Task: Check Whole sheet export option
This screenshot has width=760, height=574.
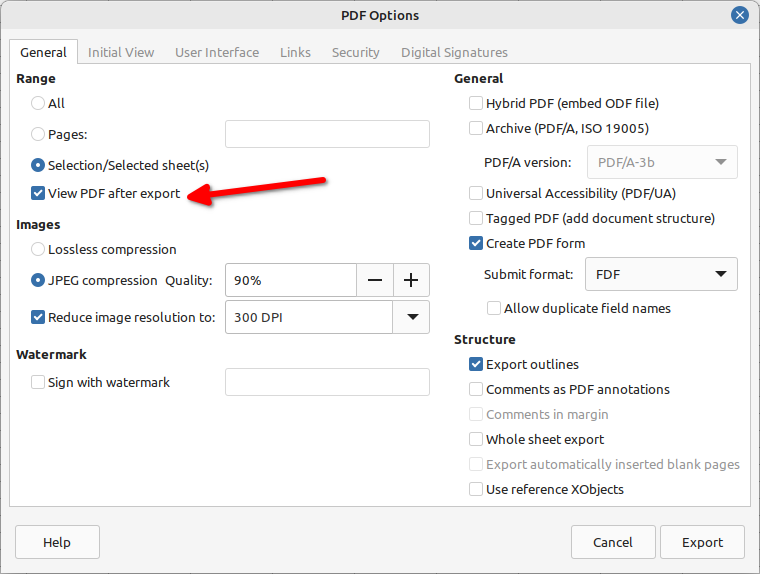Action: pyautogui.click(x=476, y=439)
